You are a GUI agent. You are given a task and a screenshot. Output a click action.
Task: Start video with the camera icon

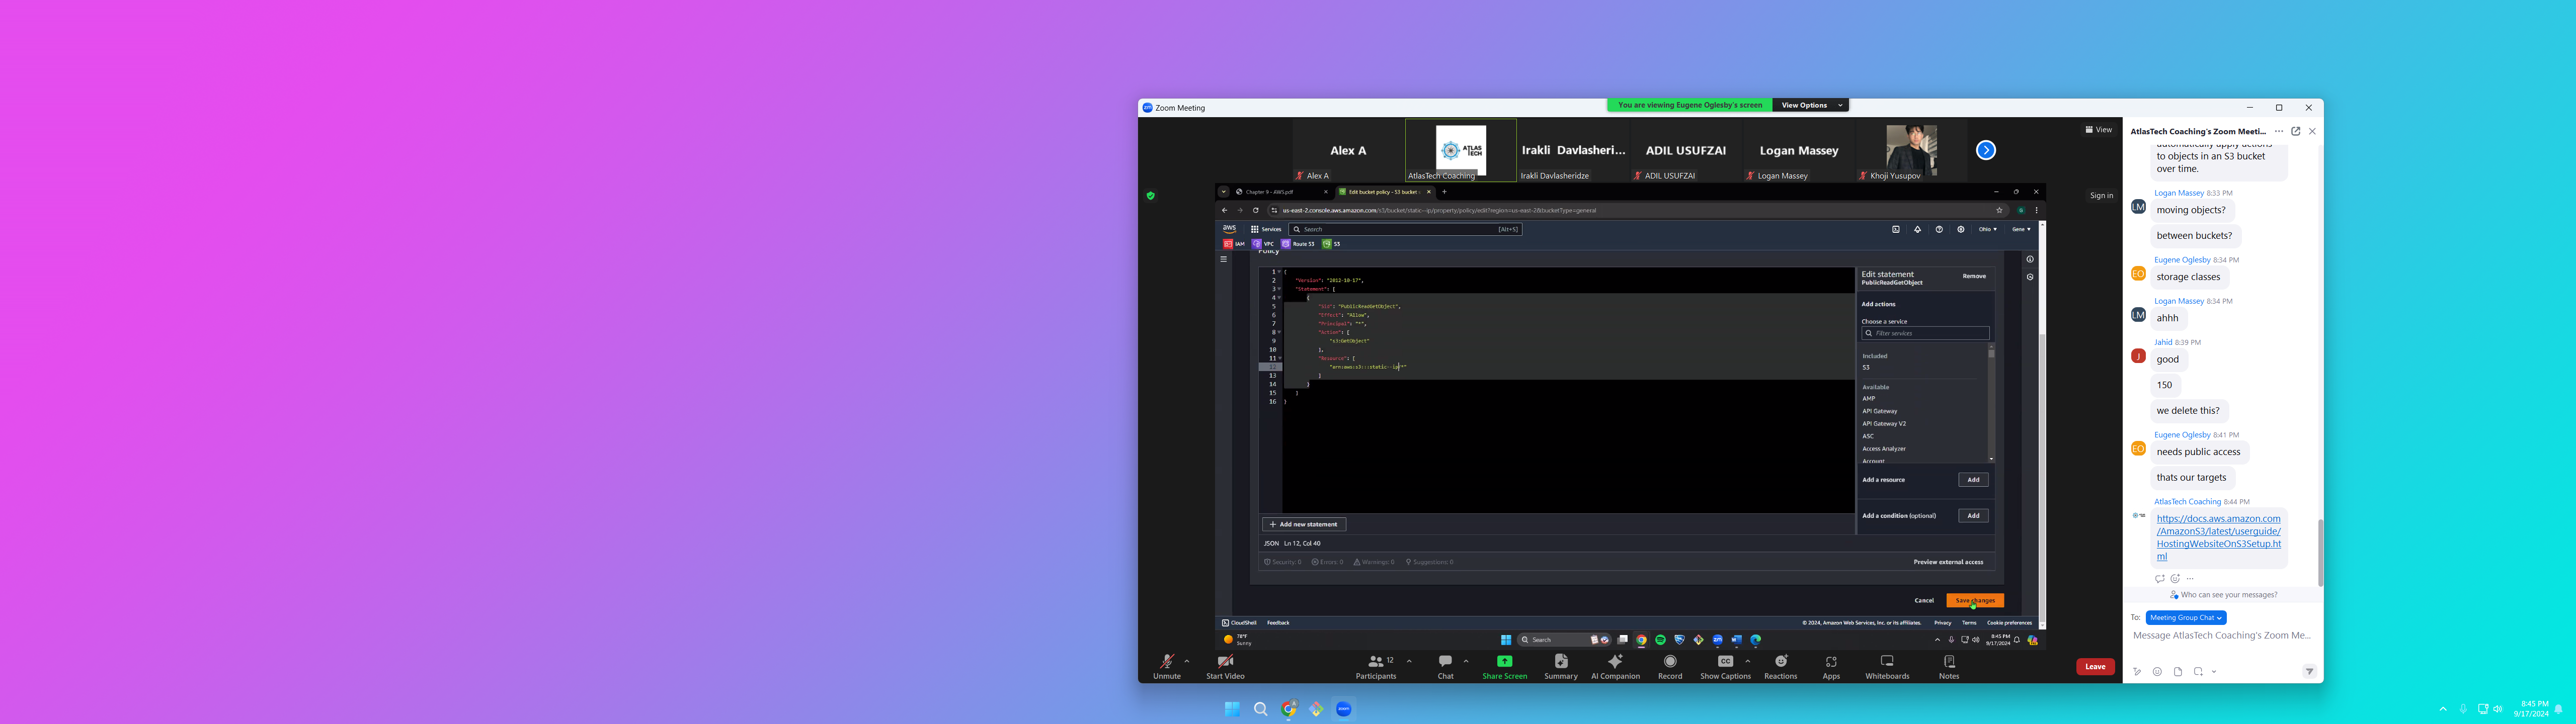click(1225, 662)
